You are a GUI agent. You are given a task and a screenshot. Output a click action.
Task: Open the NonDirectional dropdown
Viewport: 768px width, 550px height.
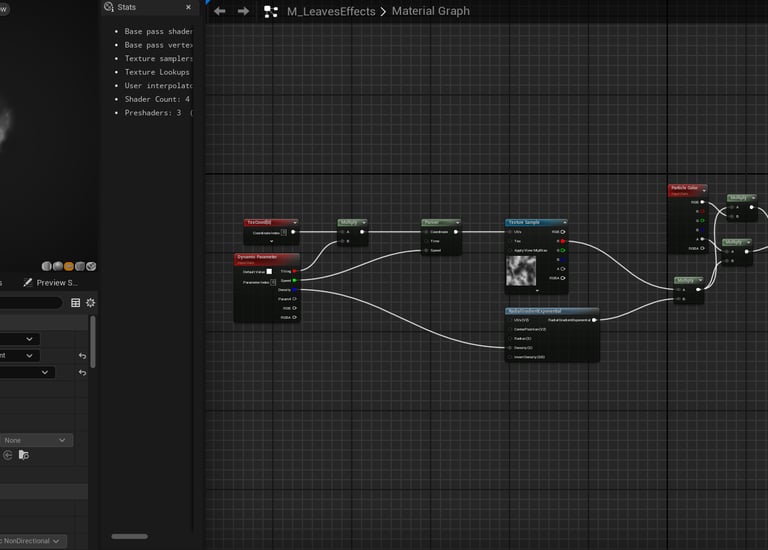pyautogui.click(x=32, y=541)
